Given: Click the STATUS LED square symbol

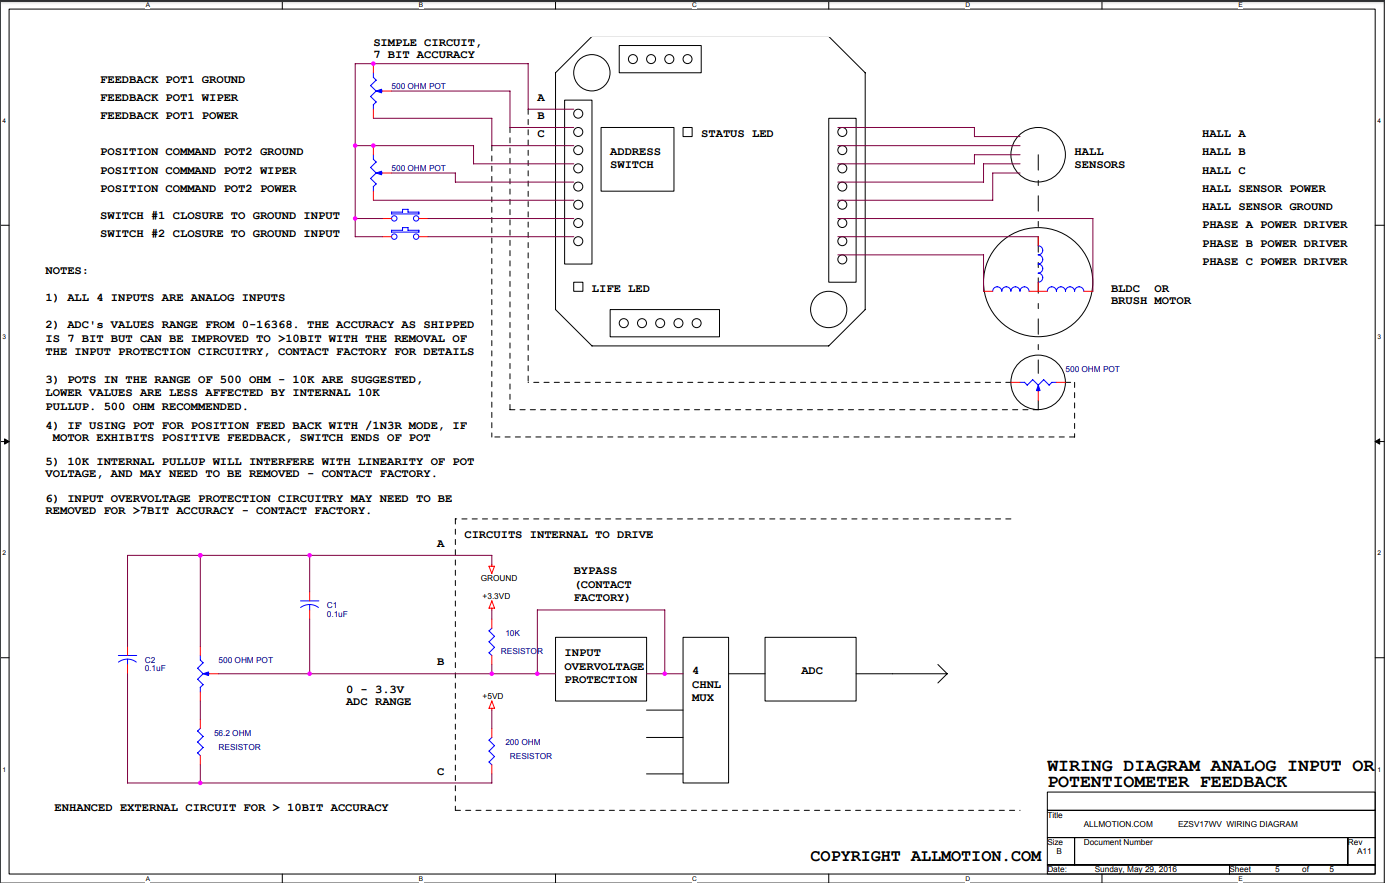Looking at the screenshot, I should tap(688, 132).
